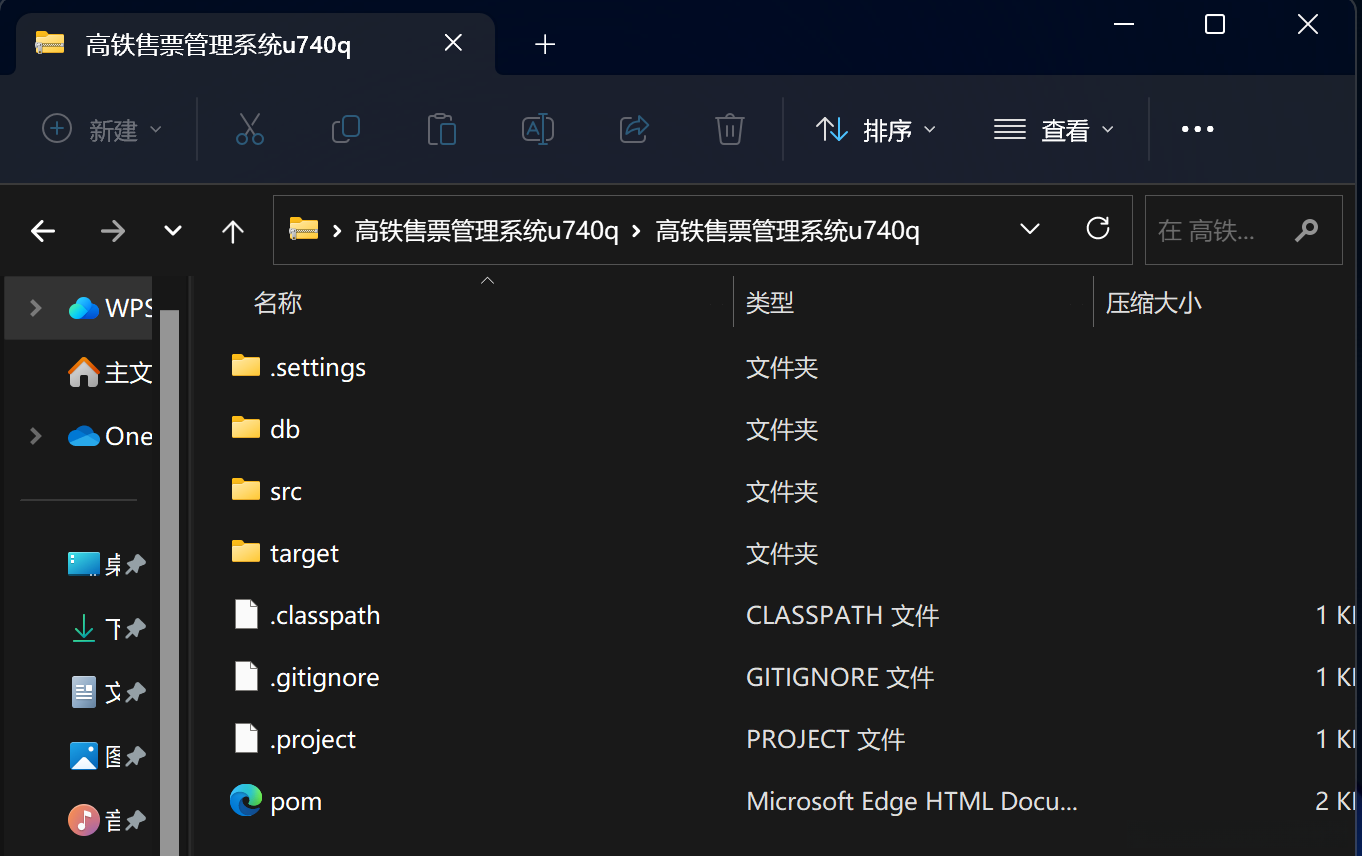Navigate back with the left arrow
1362x856 pixels.
point(43,231)
